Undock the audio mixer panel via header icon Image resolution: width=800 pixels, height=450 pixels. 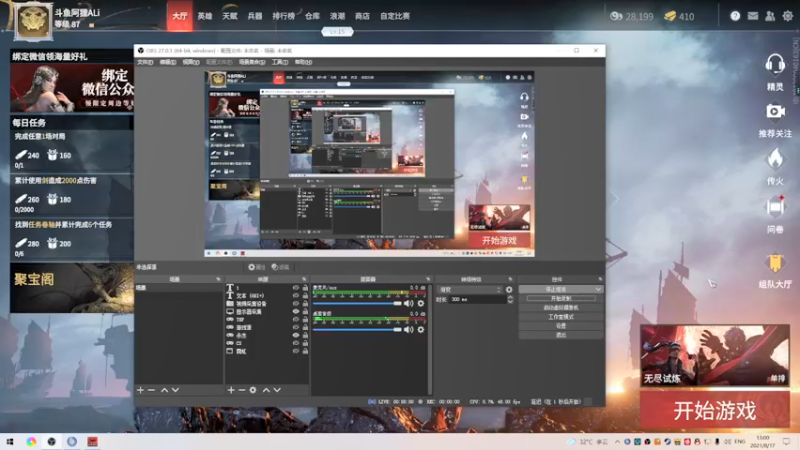pyautogui.click(x=428, y=279)
